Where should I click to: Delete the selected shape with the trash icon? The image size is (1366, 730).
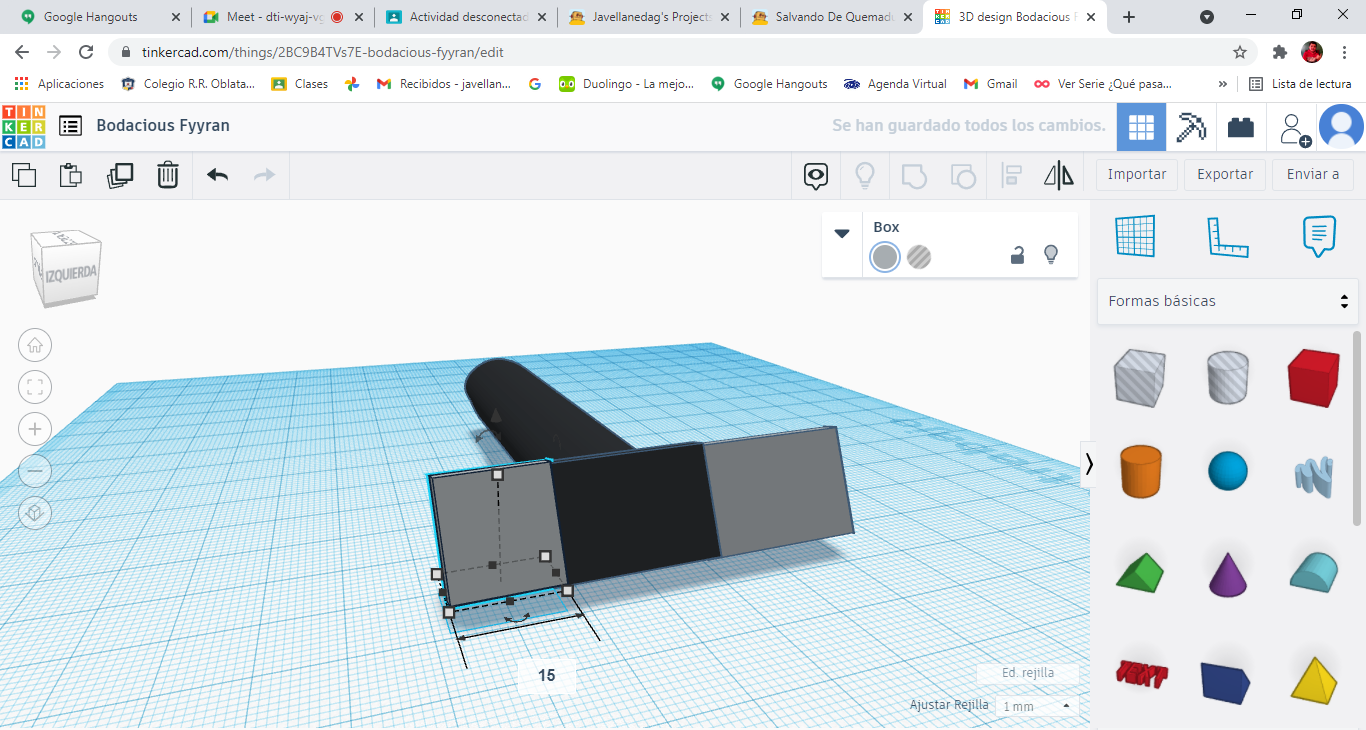point(168,175)
